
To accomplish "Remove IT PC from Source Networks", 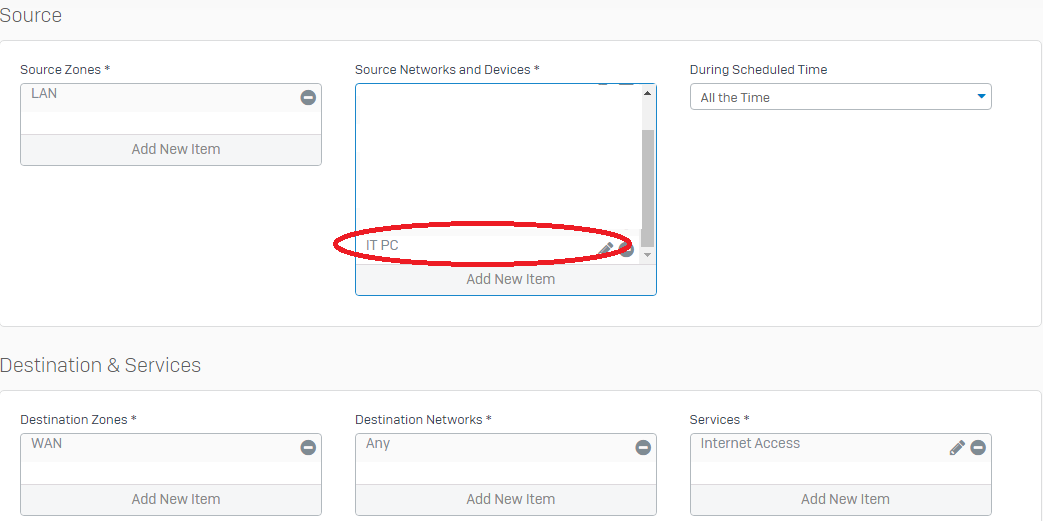I will click(627, 249).
